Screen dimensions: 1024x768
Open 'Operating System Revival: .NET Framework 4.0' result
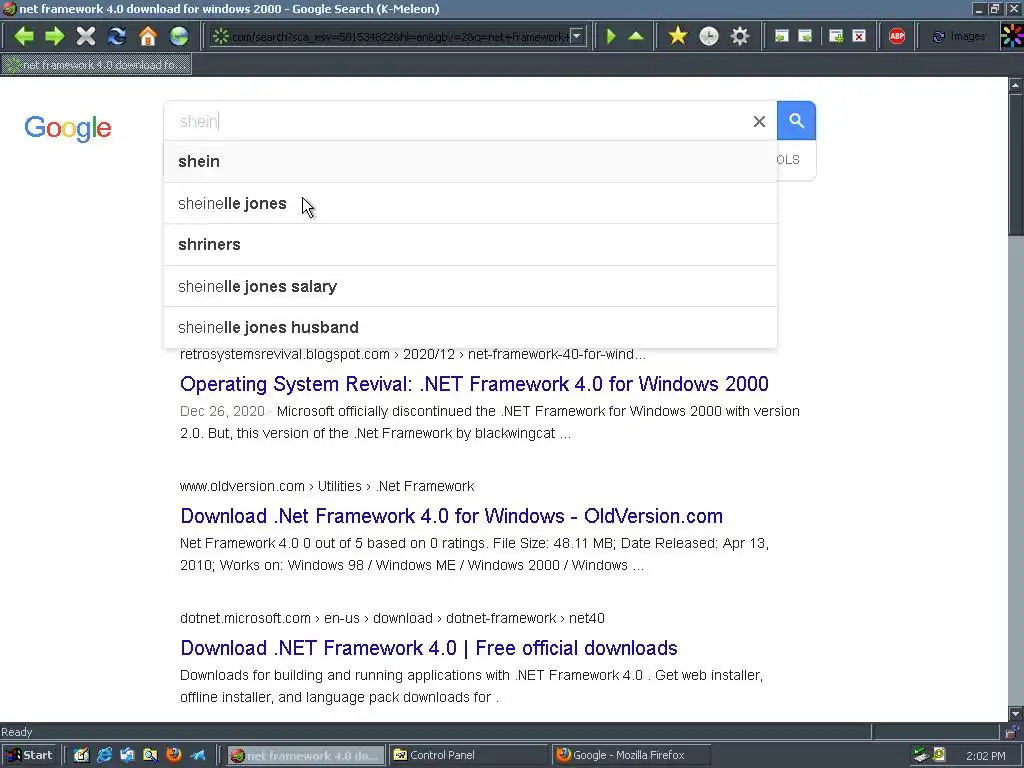pos(474,384)
